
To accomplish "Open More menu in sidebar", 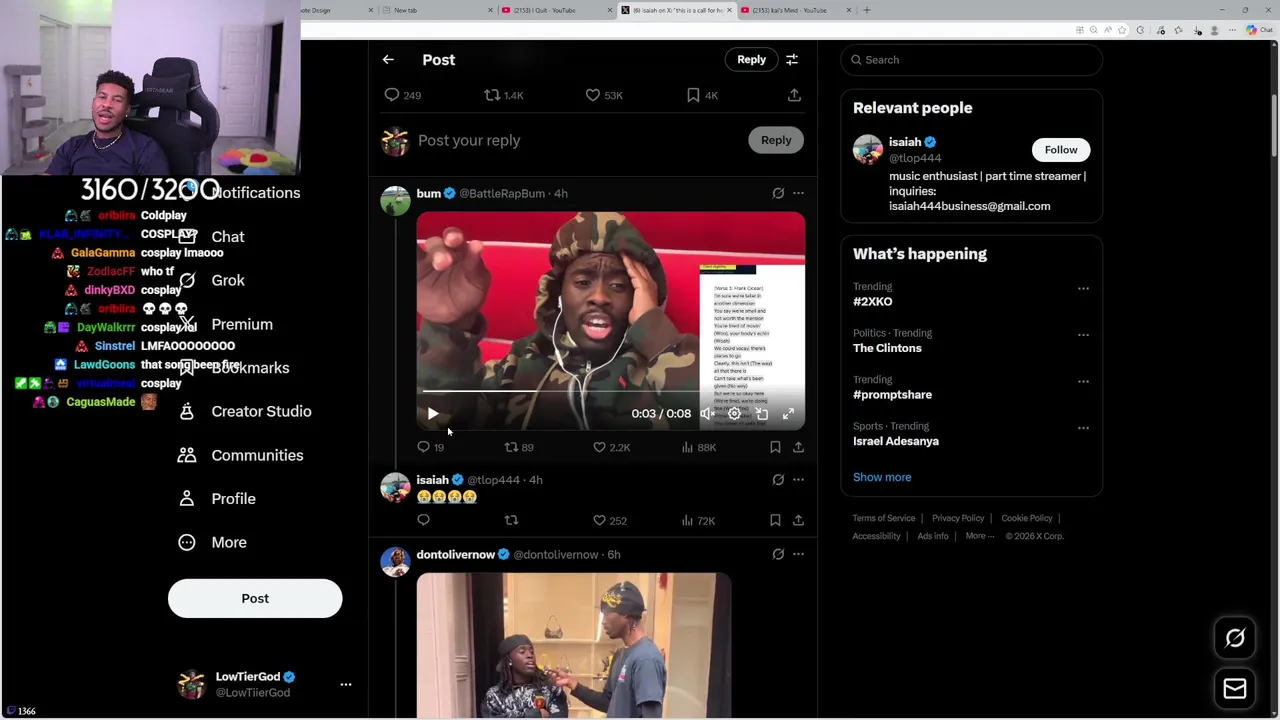I will tap(212, 542).
